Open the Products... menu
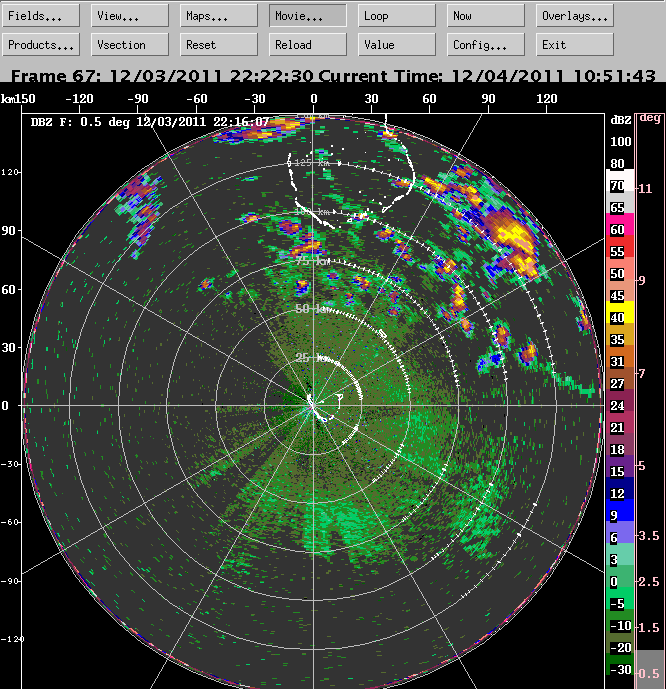The width and height of the screenshot is (666, 689). click(41, 44)
